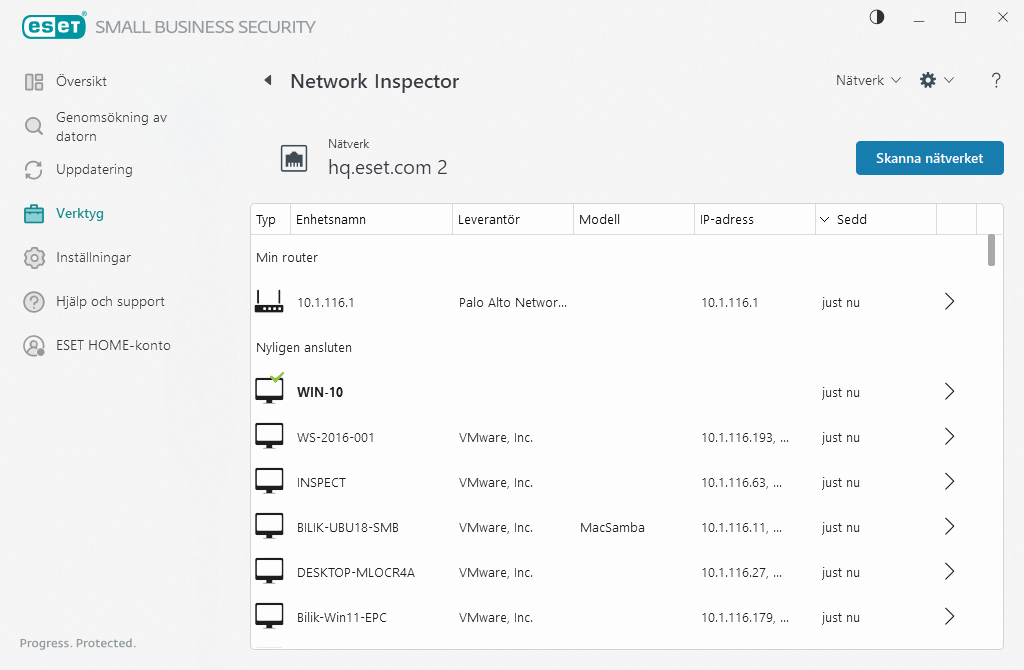Select the Verktyg toolbox icon

(x=35, y=214)
